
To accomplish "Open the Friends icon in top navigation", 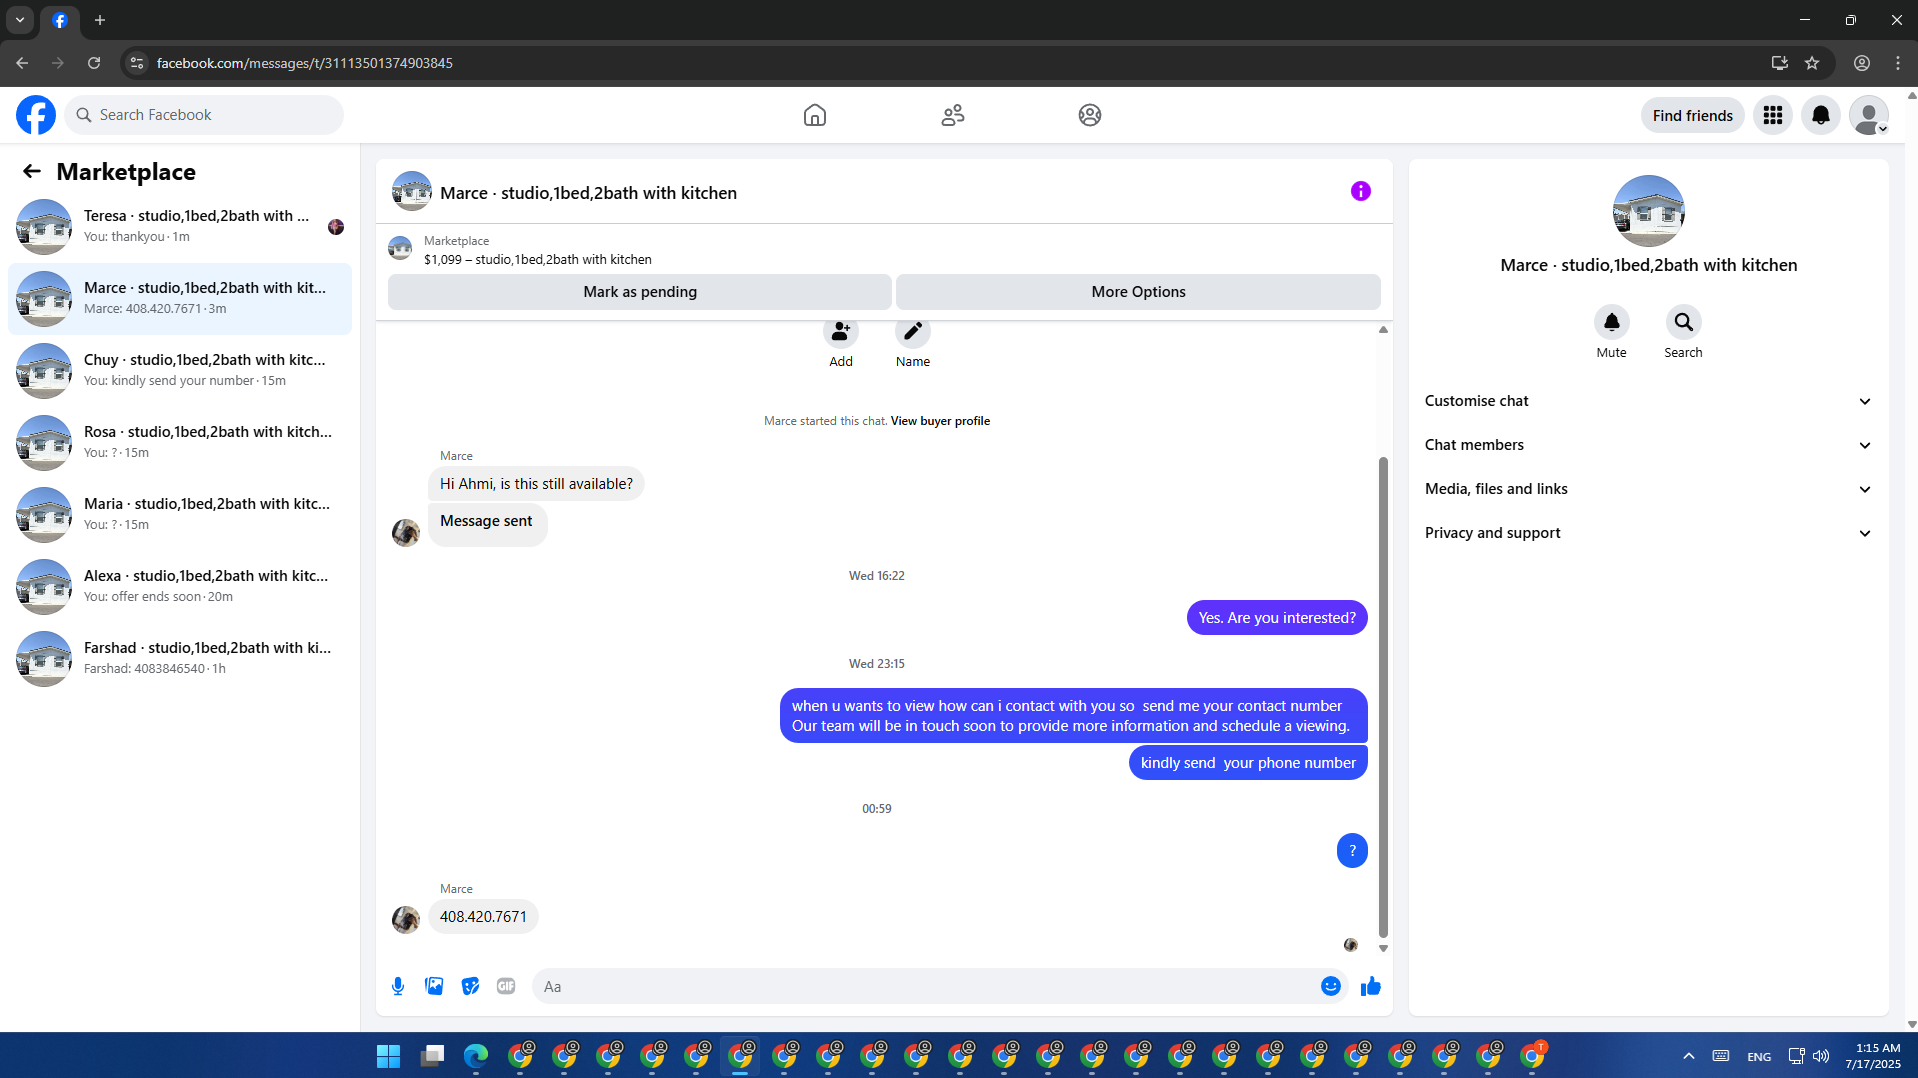I will 953,115.
